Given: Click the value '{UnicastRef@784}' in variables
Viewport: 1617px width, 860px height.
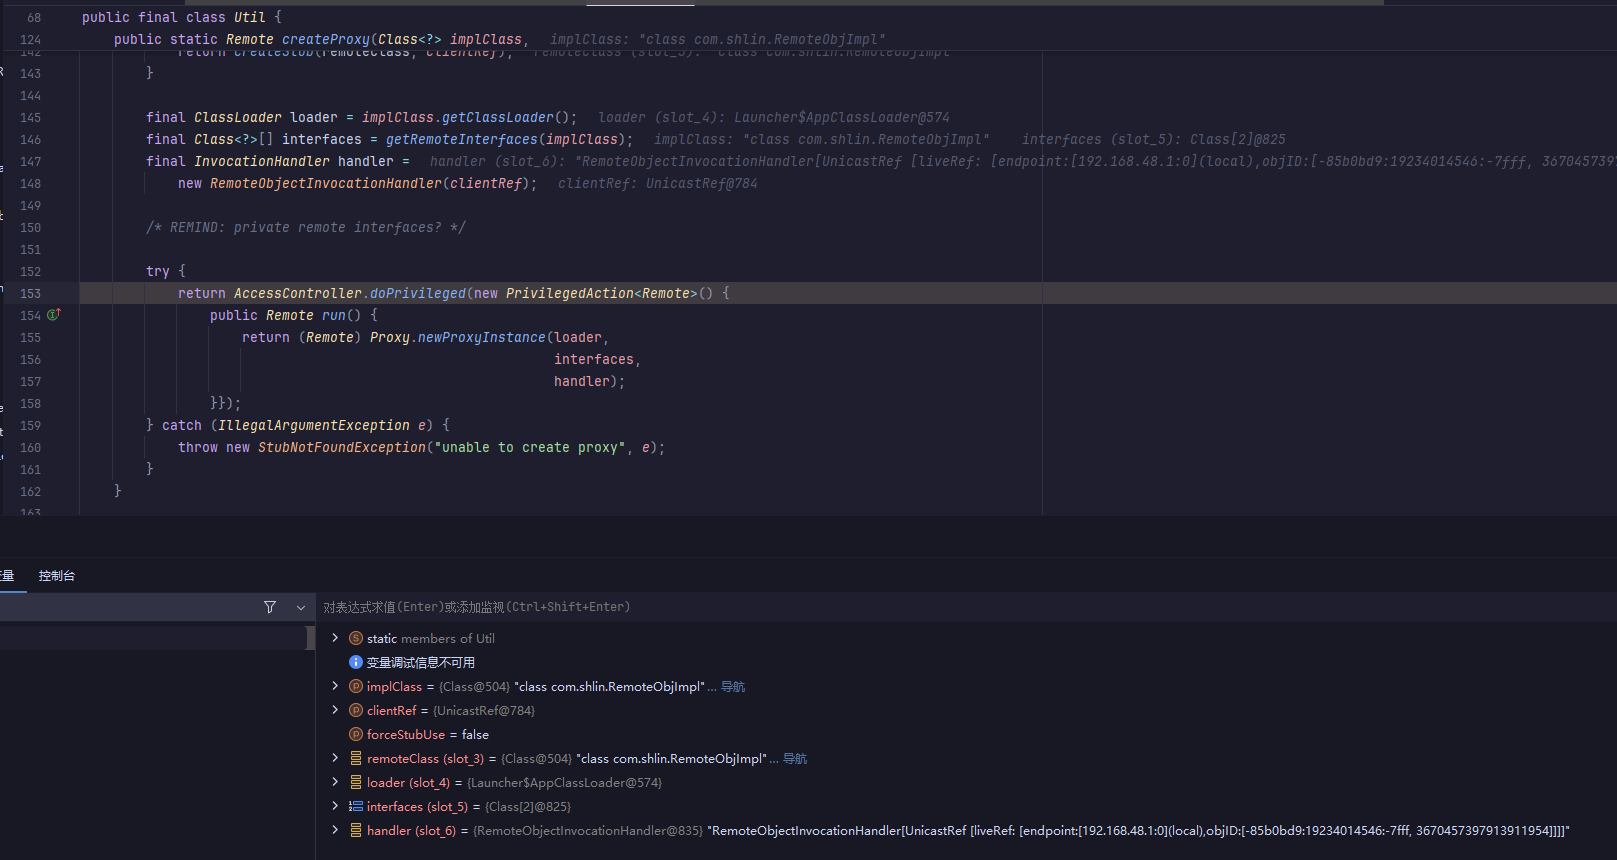Looking at the screenshot, I should coord(484,711).
